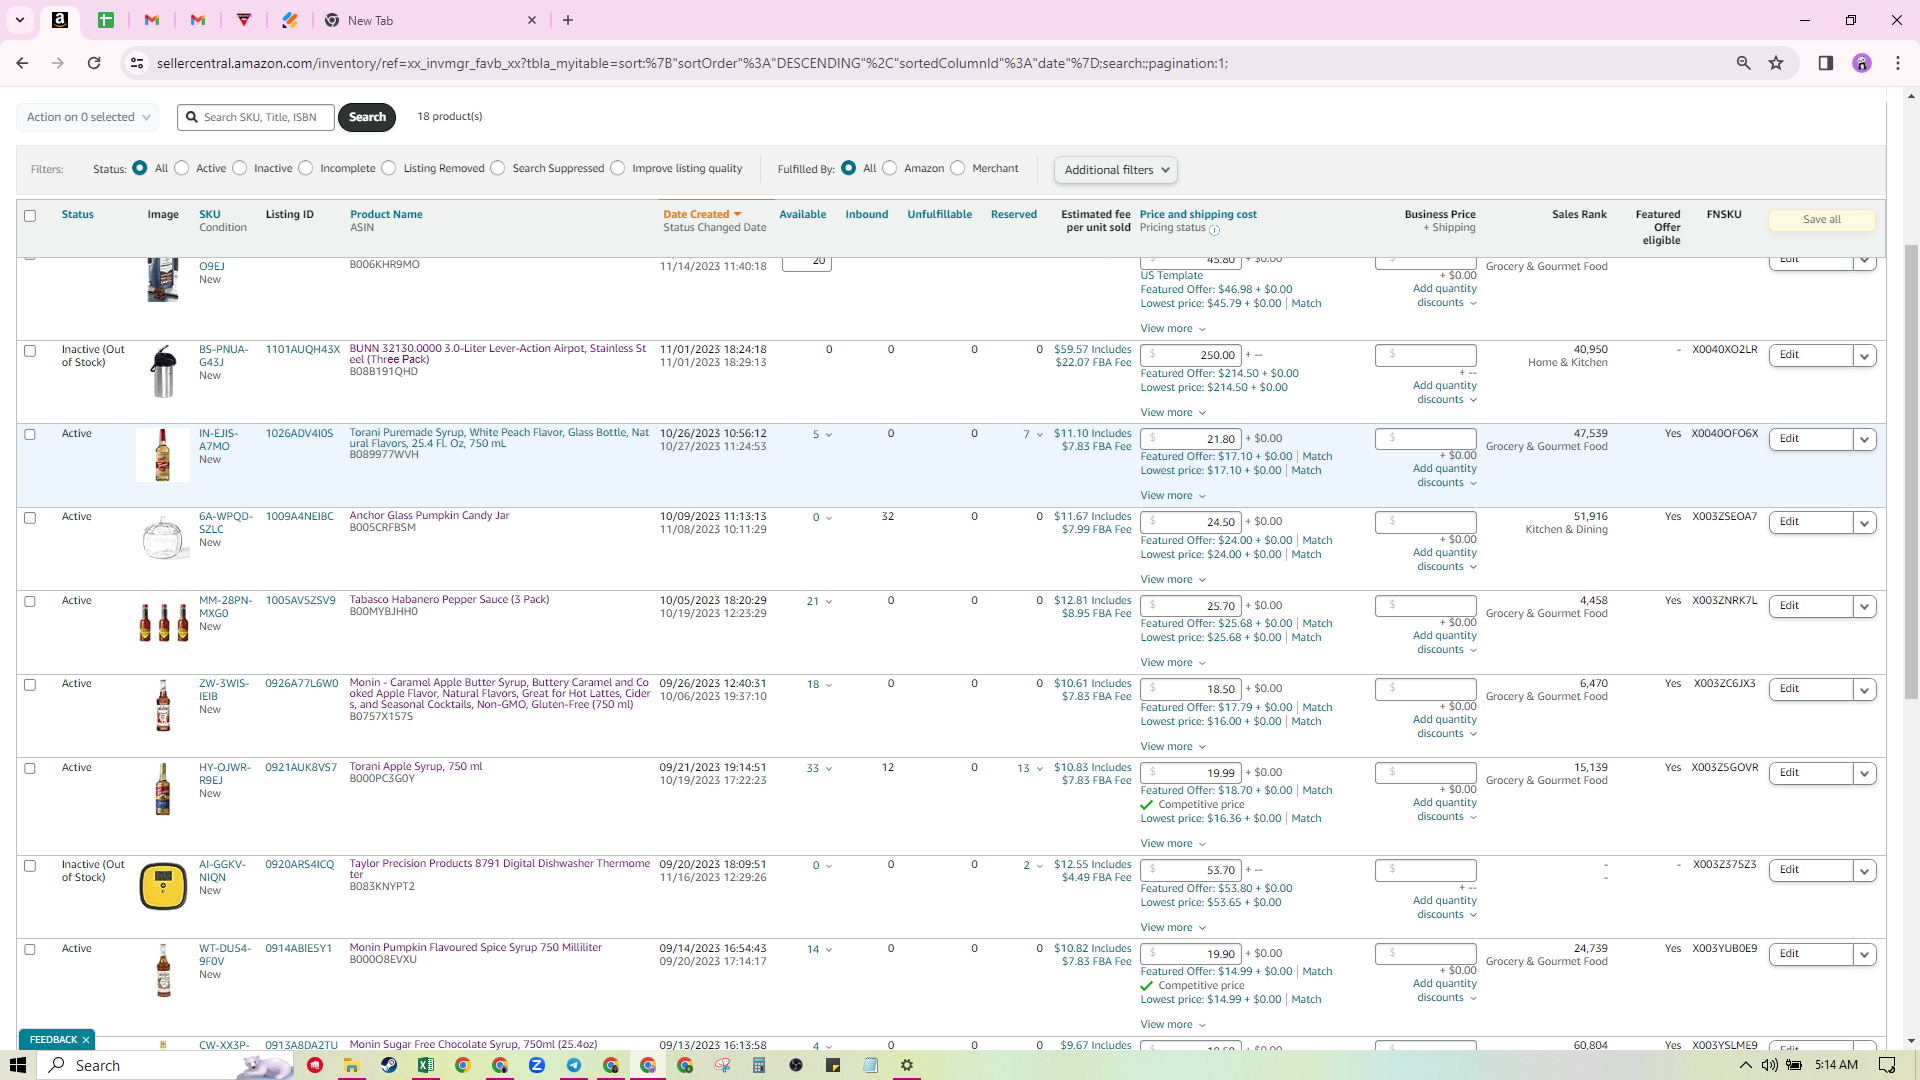Open File Explorer from the taskbar
Image resolution: width=1920 pixels, height=1080 pixels.
click(351, 1065)
